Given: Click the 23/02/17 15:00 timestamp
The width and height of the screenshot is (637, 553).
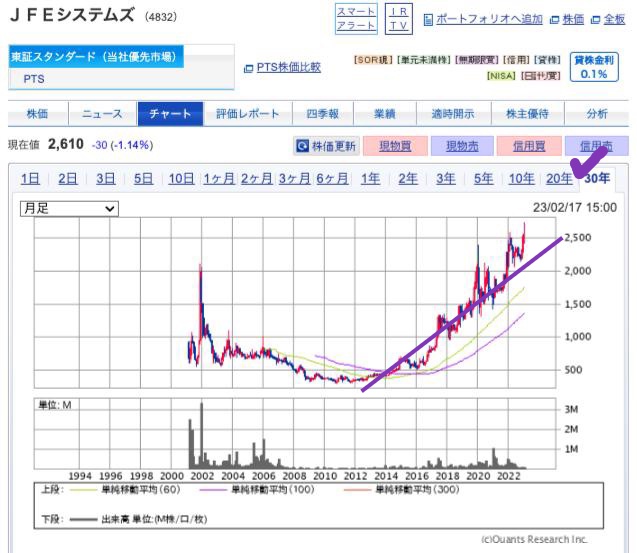Looking at the screenshot, I should click(x=574, y=208).
